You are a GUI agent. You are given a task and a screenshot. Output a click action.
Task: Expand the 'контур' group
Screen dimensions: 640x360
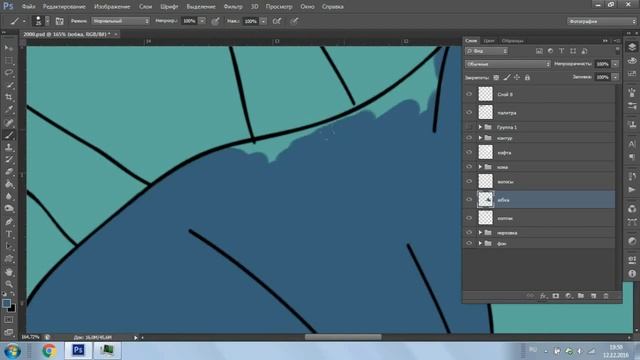(x=480, y=138)
